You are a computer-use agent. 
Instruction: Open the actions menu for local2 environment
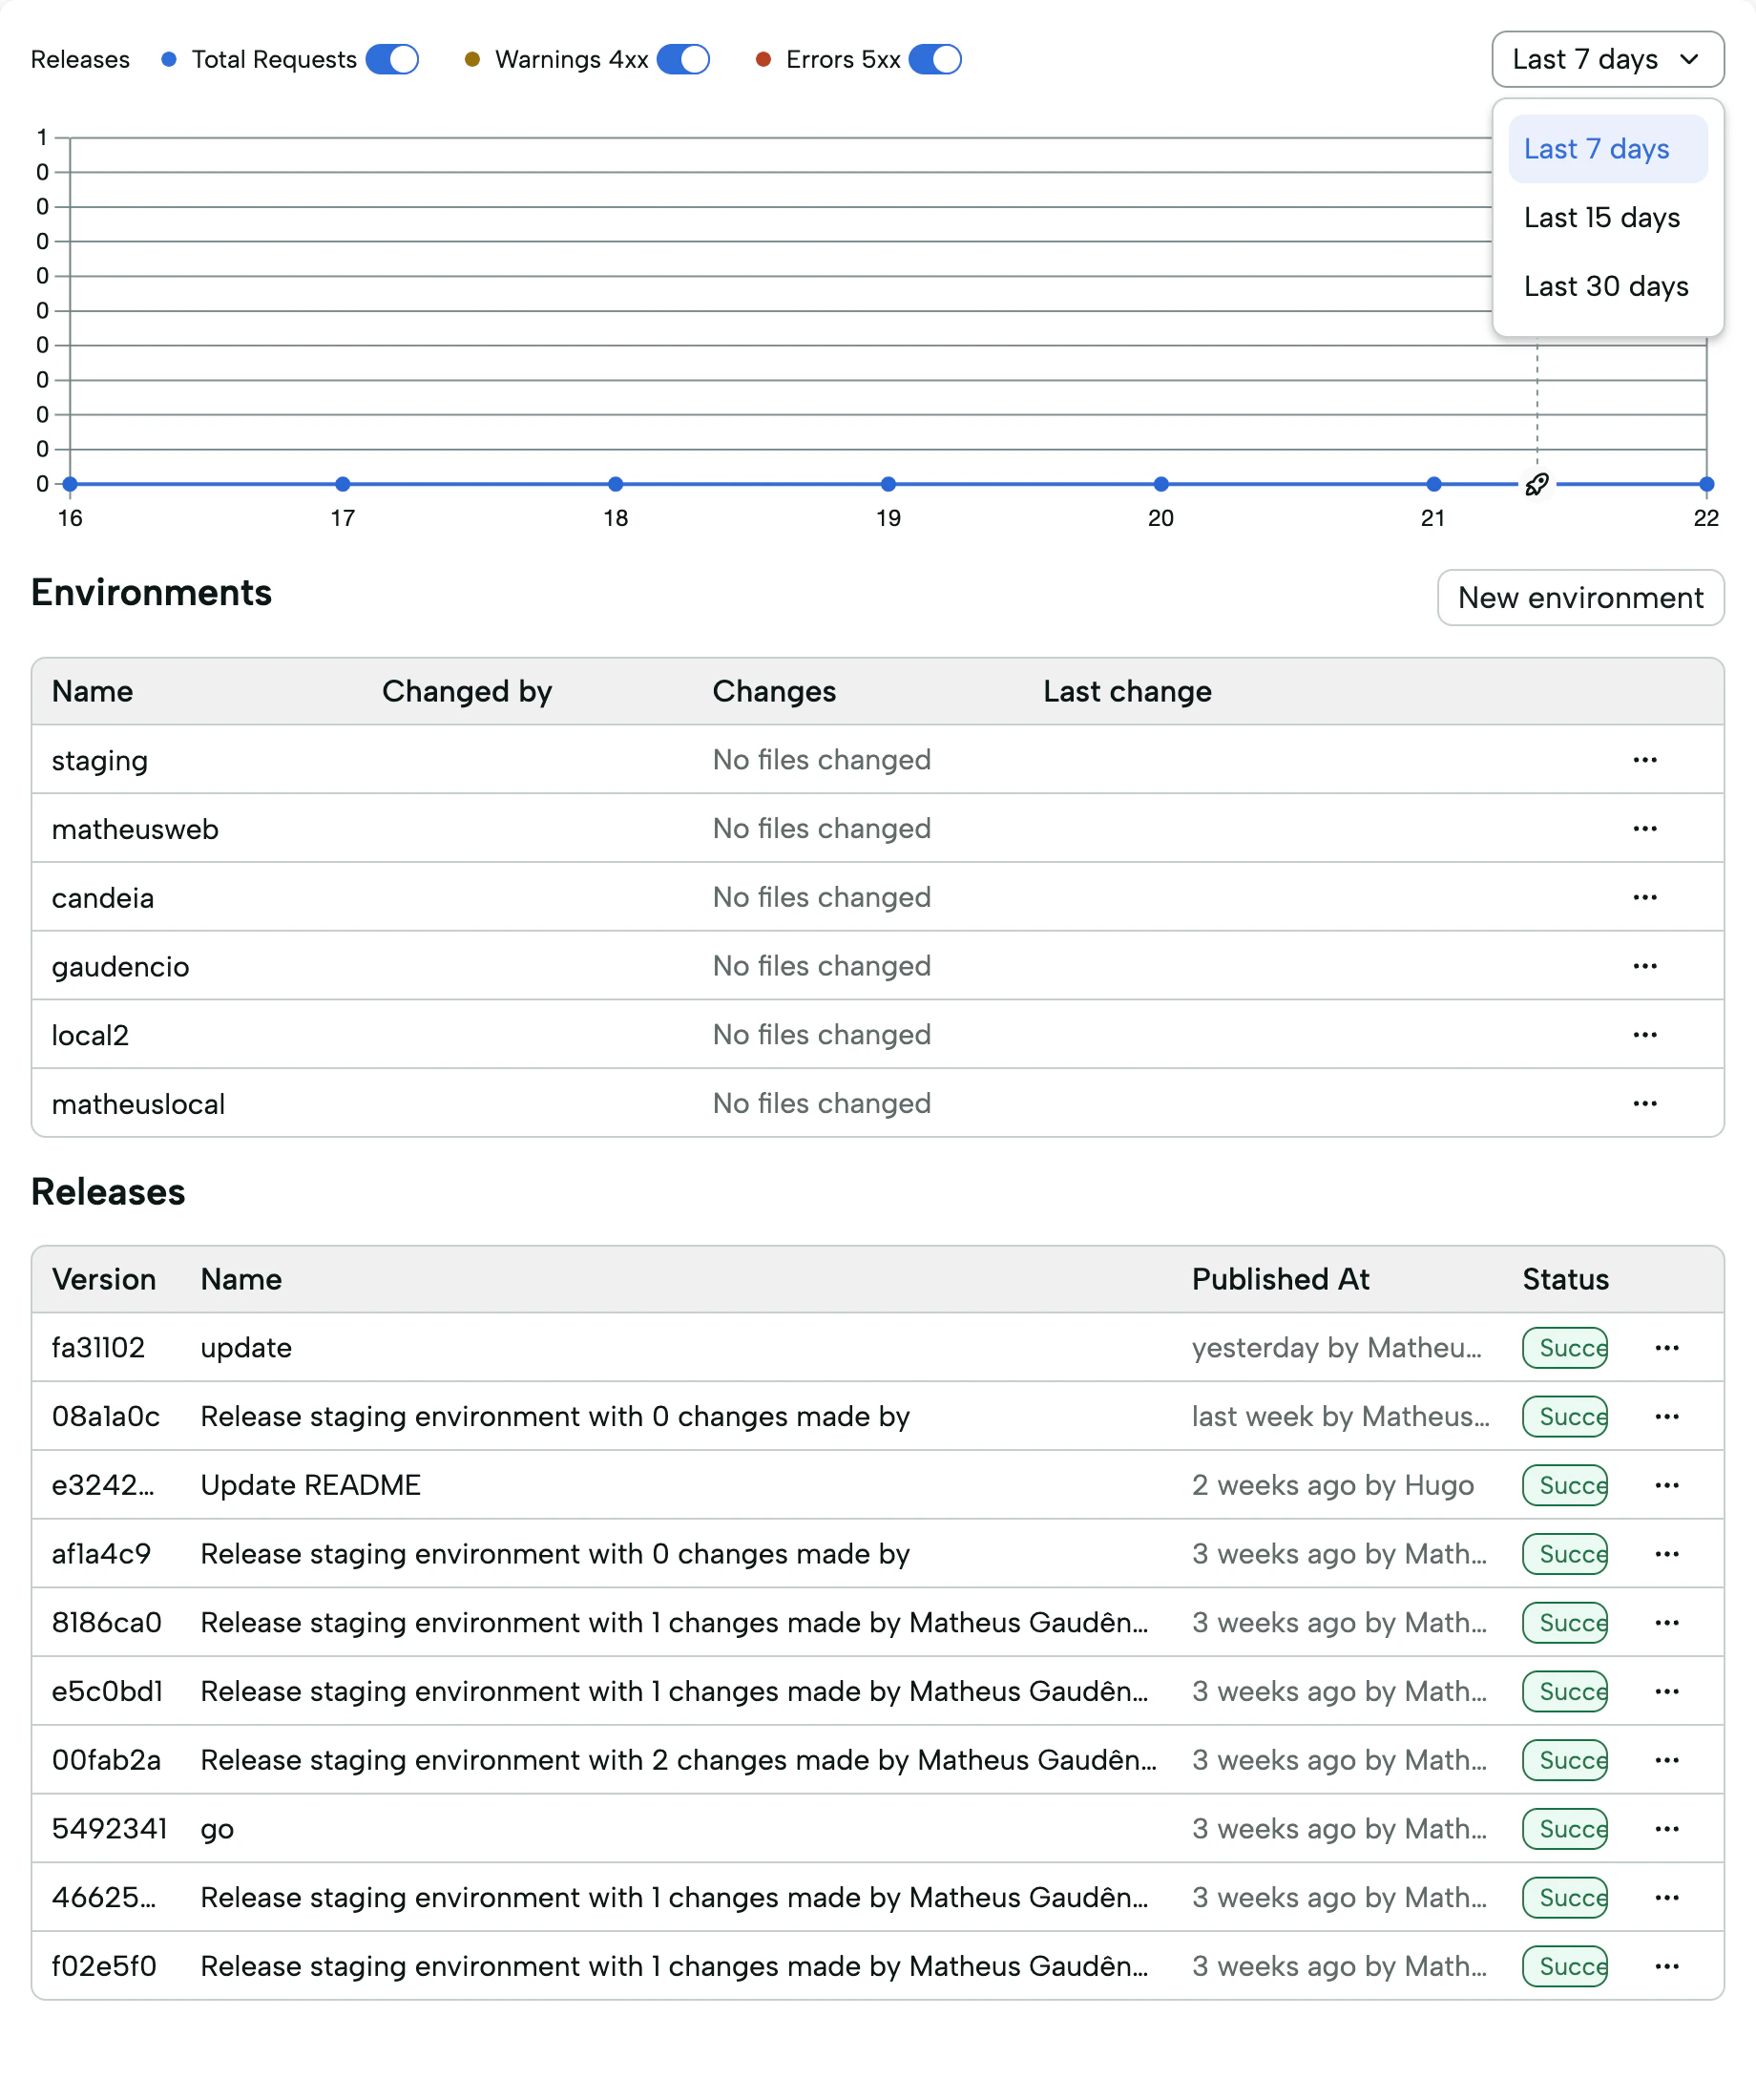tap(1645, 1035)
